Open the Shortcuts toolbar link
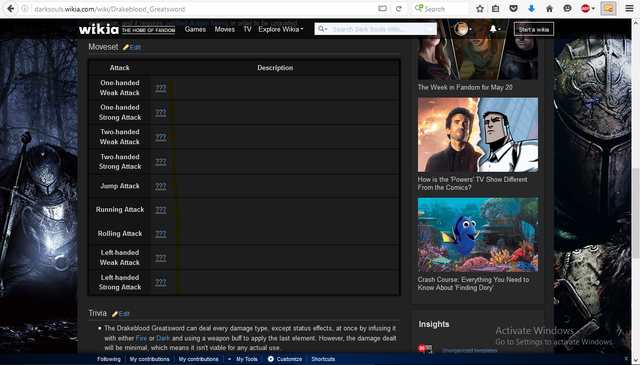This screenshot has height=365, width=640. point(323,359)
